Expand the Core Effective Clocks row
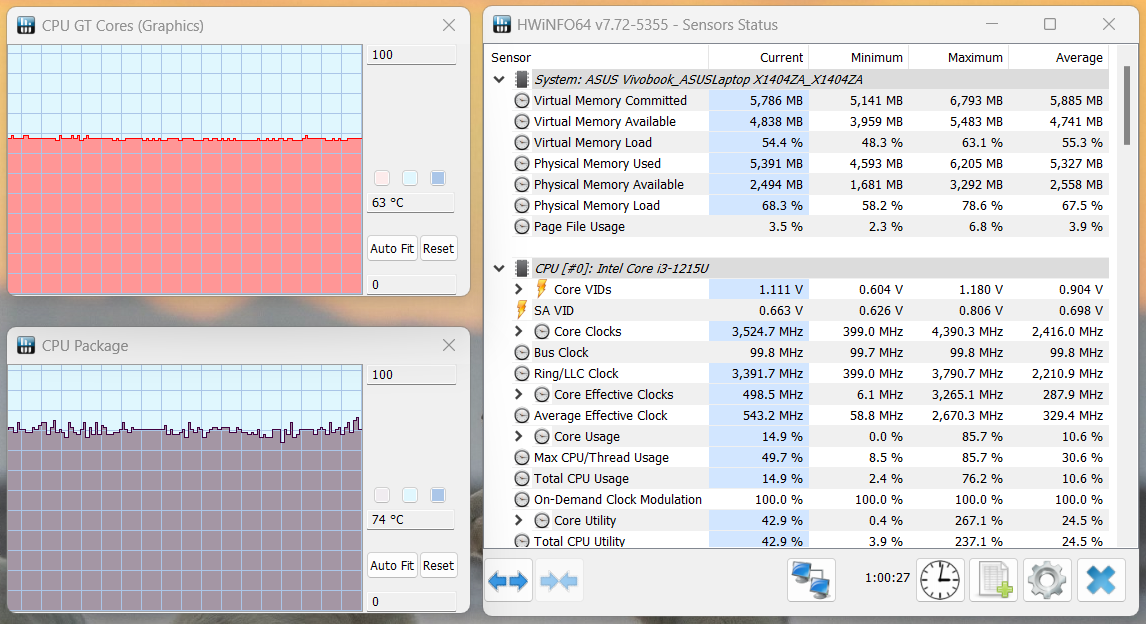This screenshot has height=624, width=1146. (x=518, y=395)
